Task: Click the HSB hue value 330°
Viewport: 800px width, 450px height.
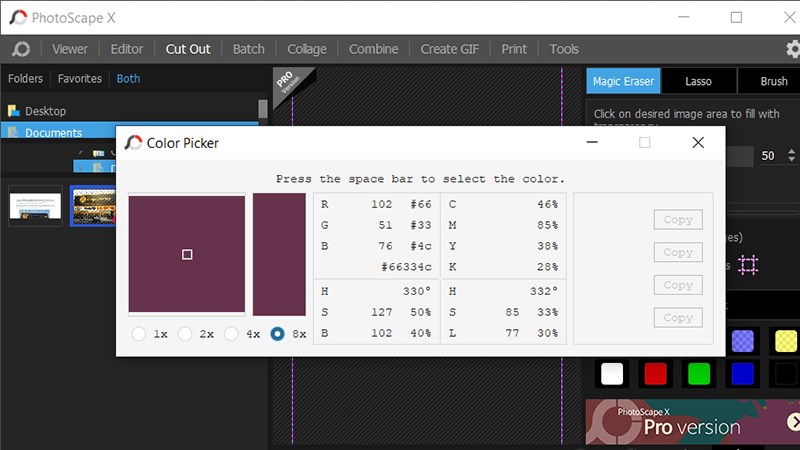Action: (417, 291)
